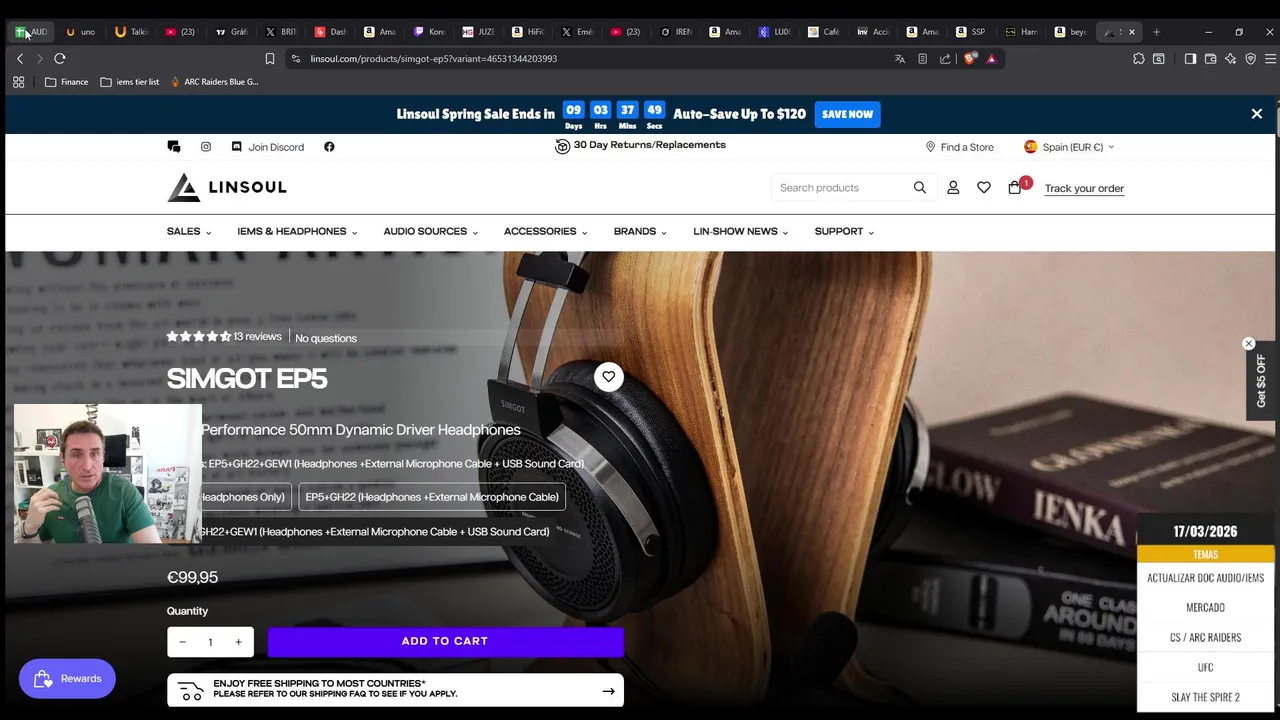Image resolution: width=1280 pixels, height=720 pixels.
Task: Open the Brave VPN shield icon
Action: tap(1250, 59)
